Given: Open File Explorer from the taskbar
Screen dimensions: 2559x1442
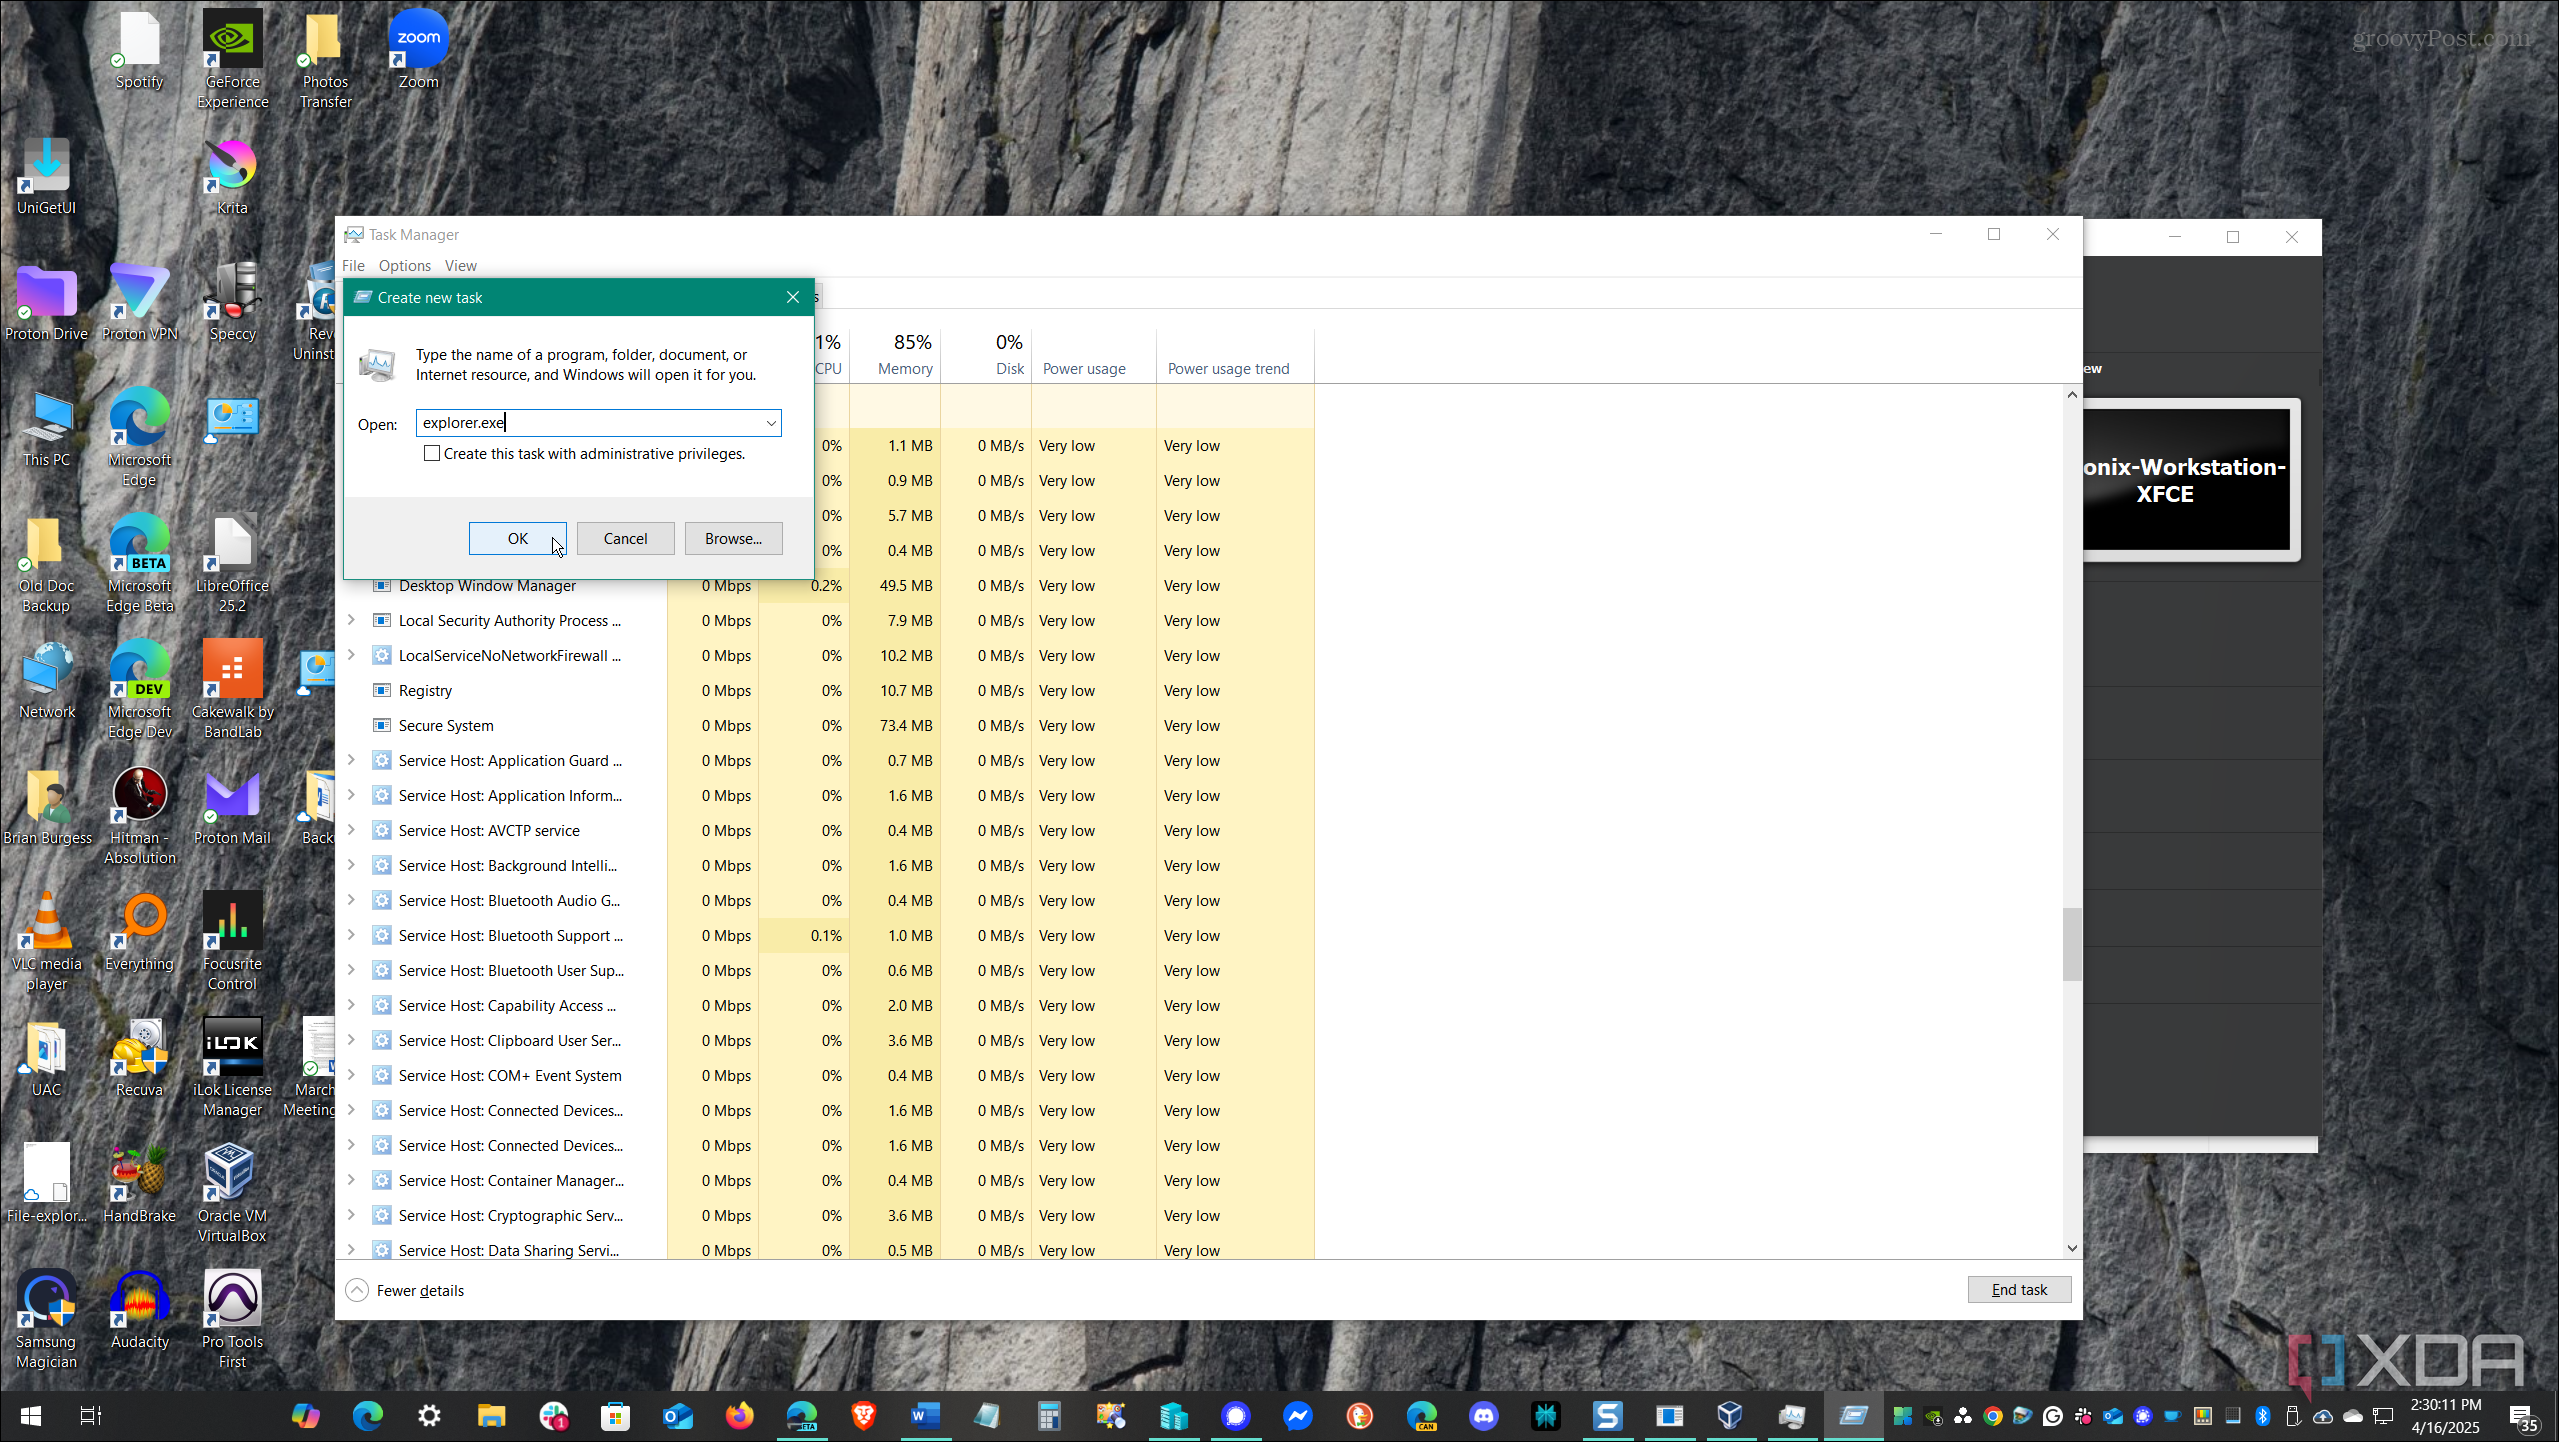Looking at the screenshot, I should 491,1416.
